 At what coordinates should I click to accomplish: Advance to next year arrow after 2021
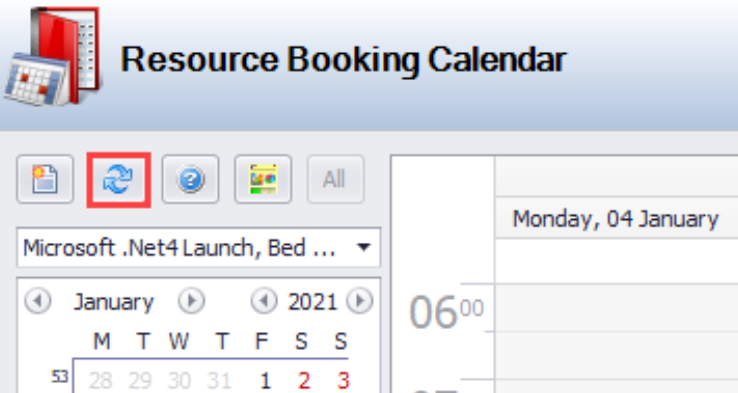360,301
